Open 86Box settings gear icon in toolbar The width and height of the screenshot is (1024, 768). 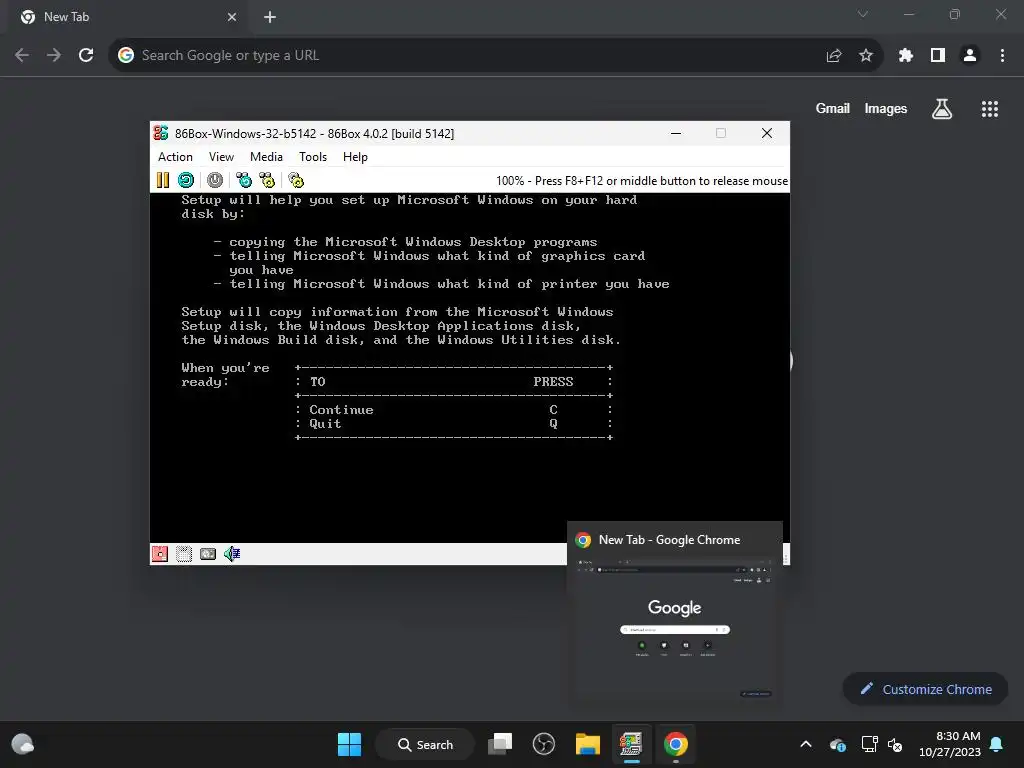coord(296,180)
